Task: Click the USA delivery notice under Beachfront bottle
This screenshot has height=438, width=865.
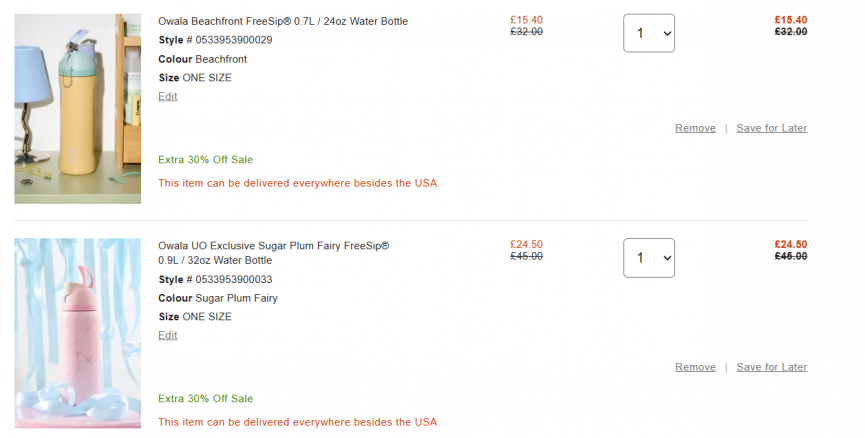Action: [298, 183]
